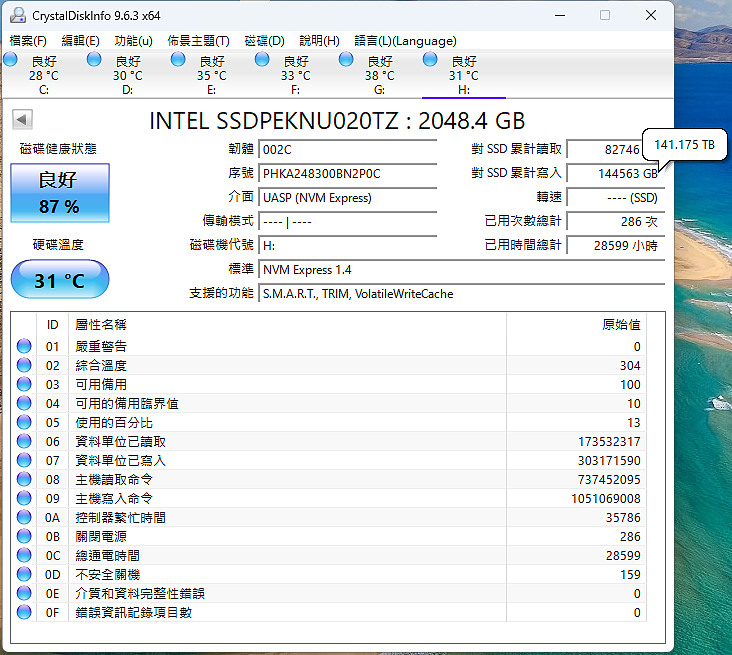This screenshot has height=655, width=732.
Task: Click status orb of attribute 04 可用的備用臨界值
Action: (x=24, y=403)
